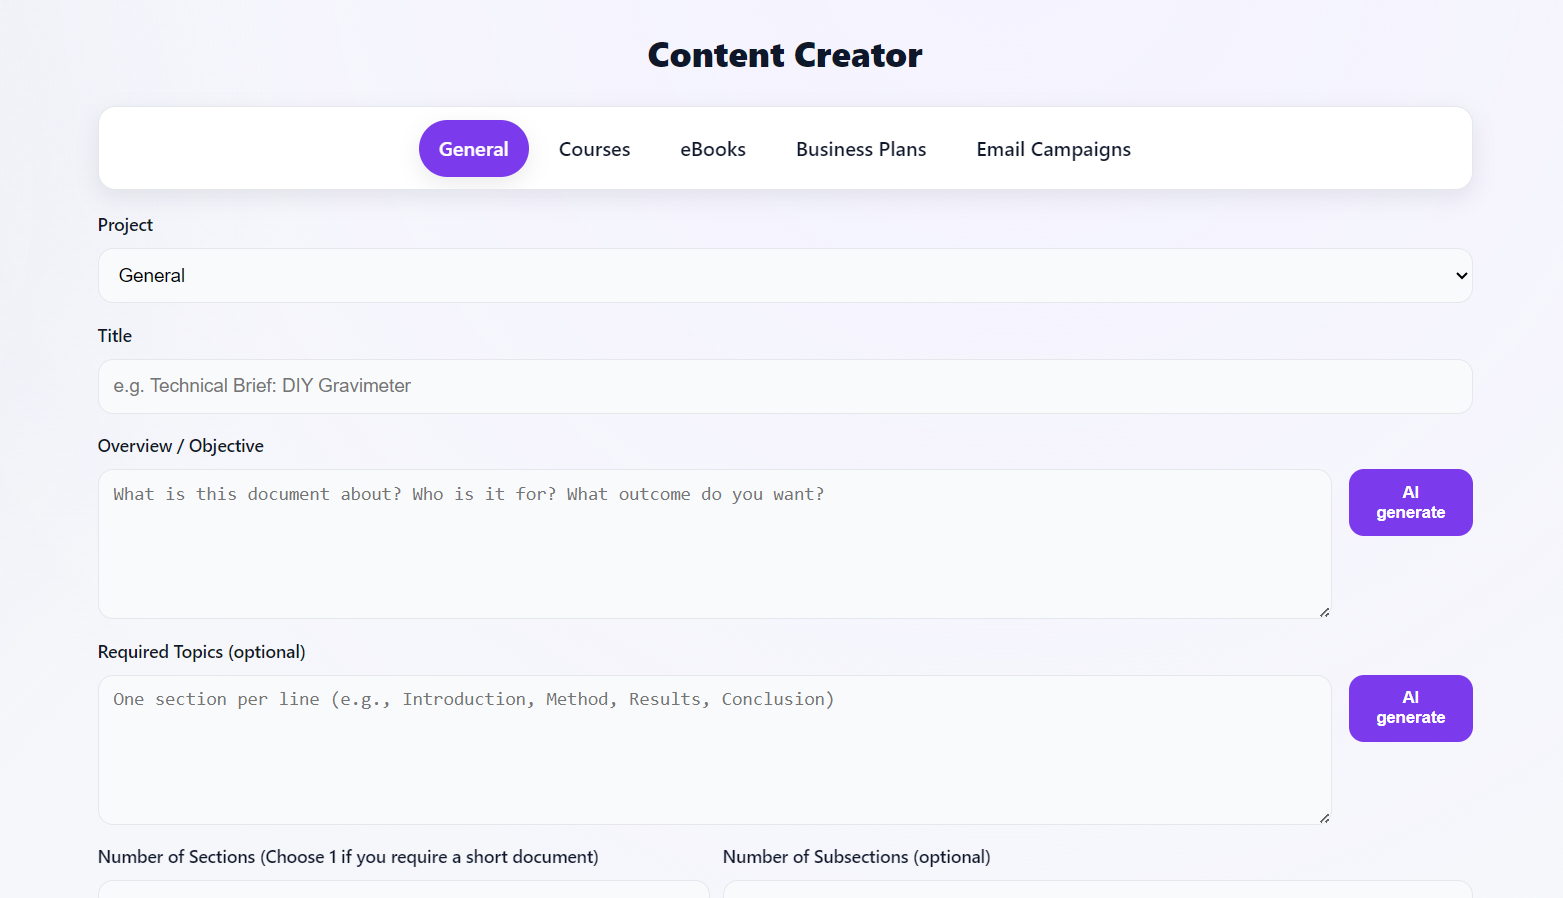Click the Required Topics (optional) label
The height and width of the screenshot is (898, 1563).
click(x=201, y=651)
